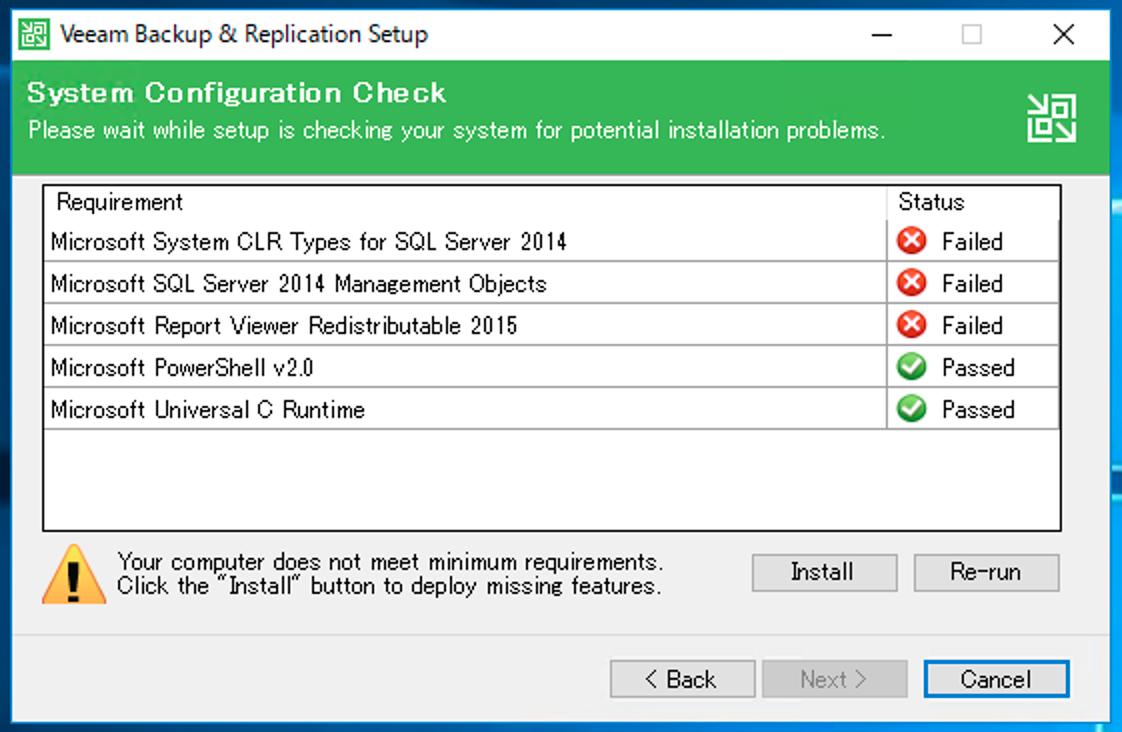The height and width of the screenshot is (732, 1122).
Task: Click the red failed icon for CLR Types
Action: [912, 241]
